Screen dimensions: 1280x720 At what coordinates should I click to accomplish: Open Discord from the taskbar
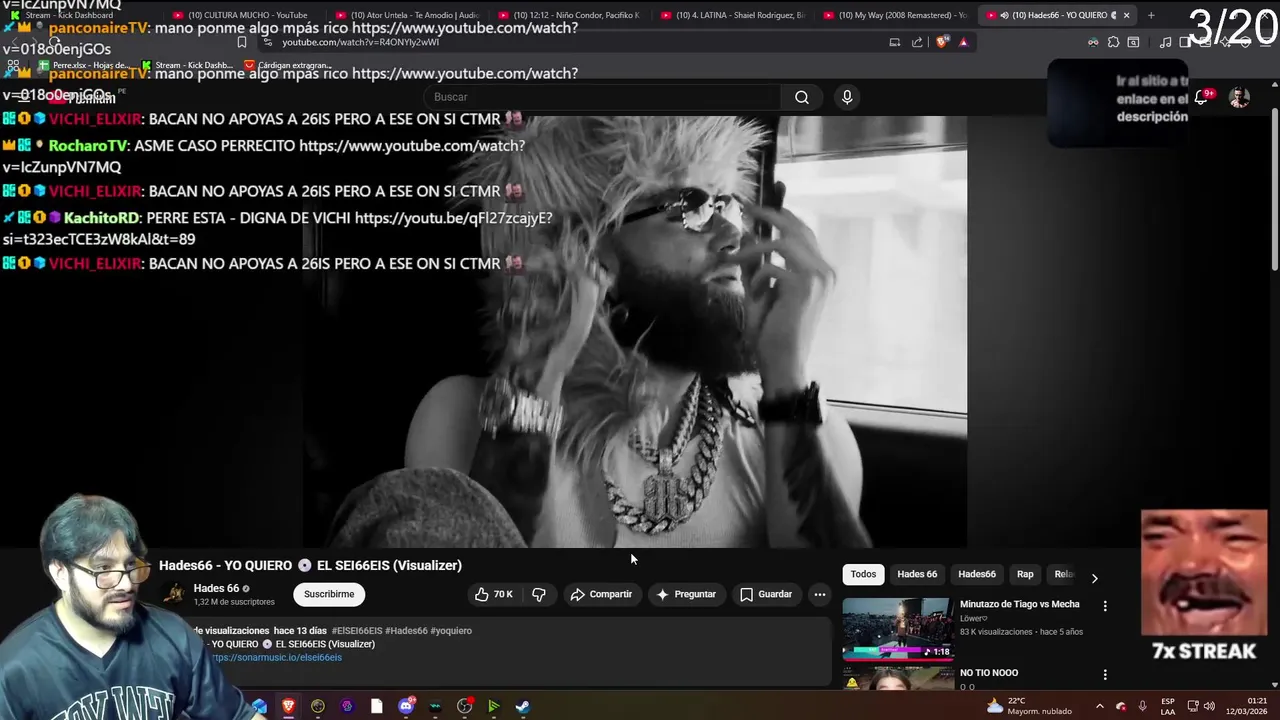406,706
